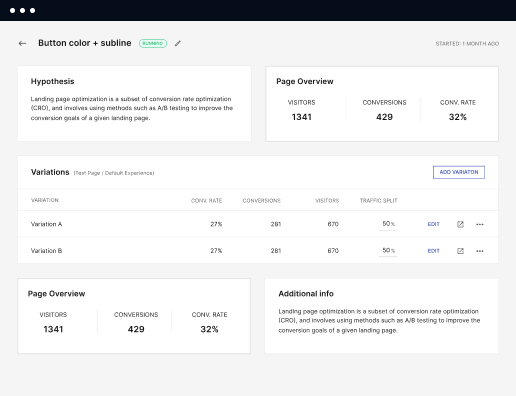Click the Started 1 month ago label

[467, 44]
